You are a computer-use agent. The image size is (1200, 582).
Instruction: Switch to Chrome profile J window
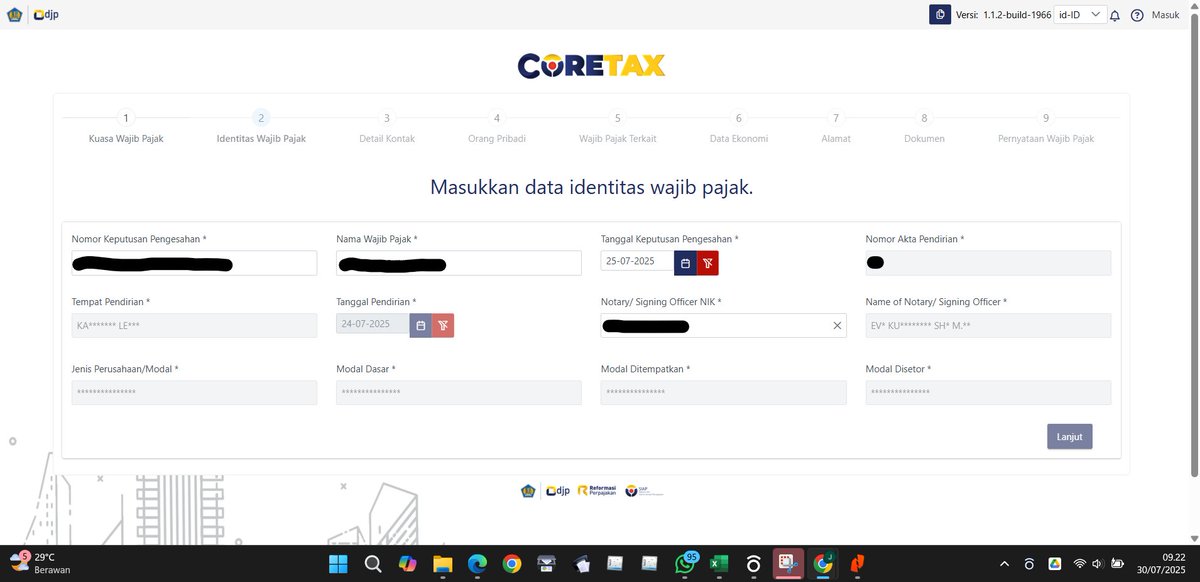point(823,564)
